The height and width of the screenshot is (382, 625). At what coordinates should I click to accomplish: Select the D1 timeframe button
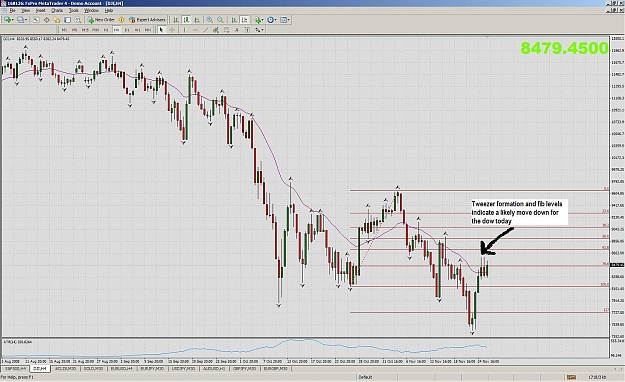click(127, 30)
